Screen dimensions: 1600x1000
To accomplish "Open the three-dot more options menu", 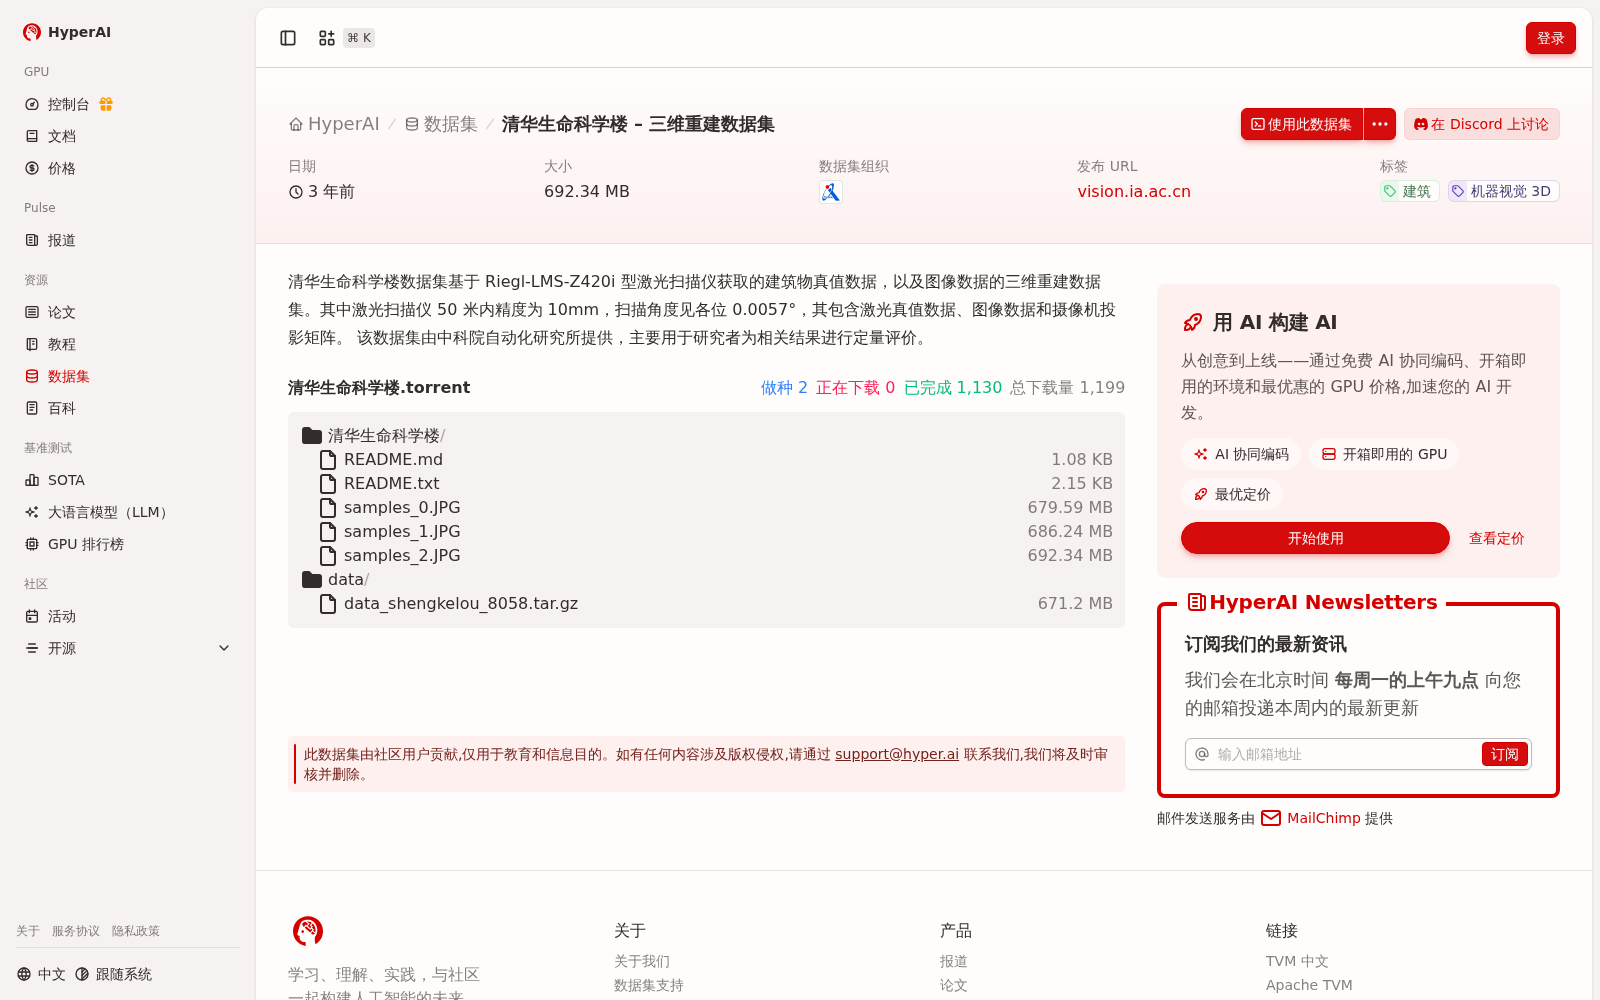I will [x=1380, y=124].
